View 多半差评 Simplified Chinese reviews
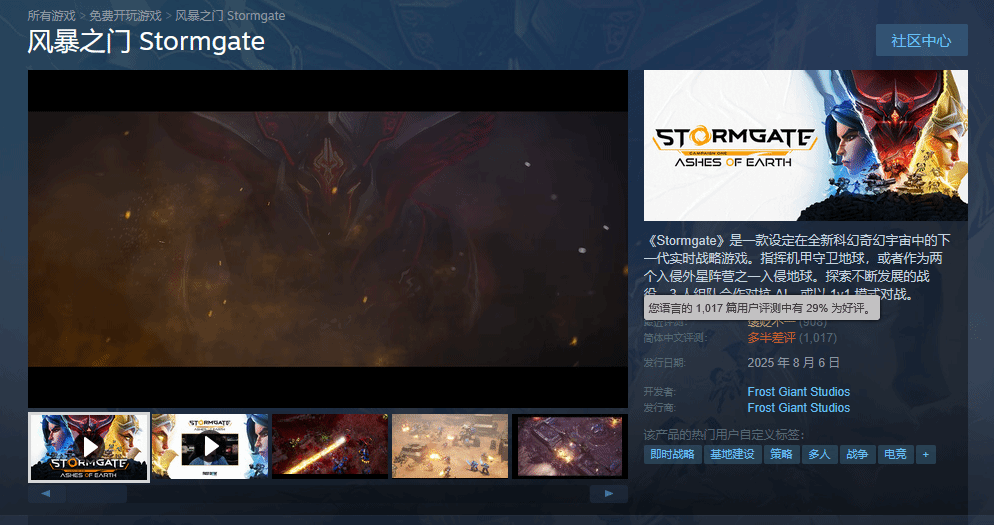Viewport: 994px width, 525px height. pyautogui.click(x=771, y=338)
